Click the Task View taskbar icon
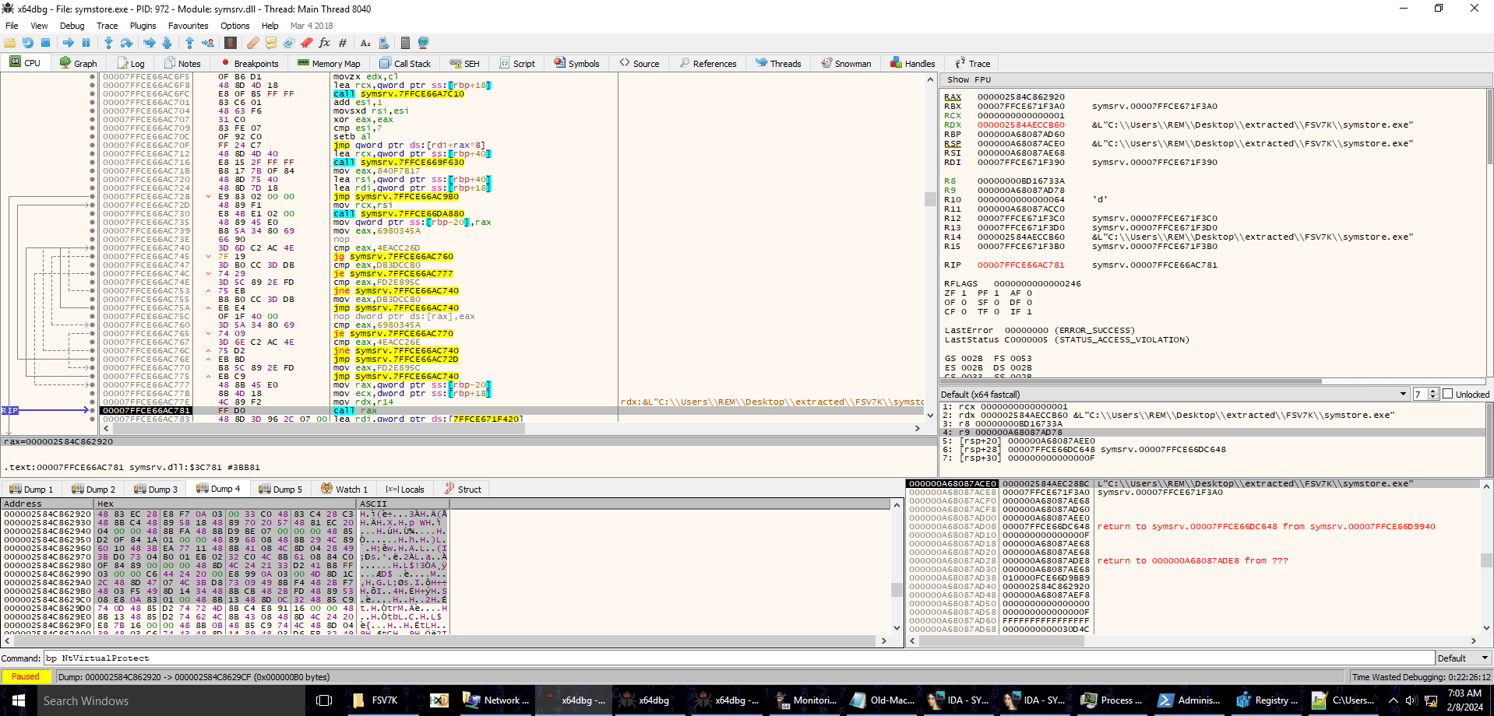 [324, 700]
